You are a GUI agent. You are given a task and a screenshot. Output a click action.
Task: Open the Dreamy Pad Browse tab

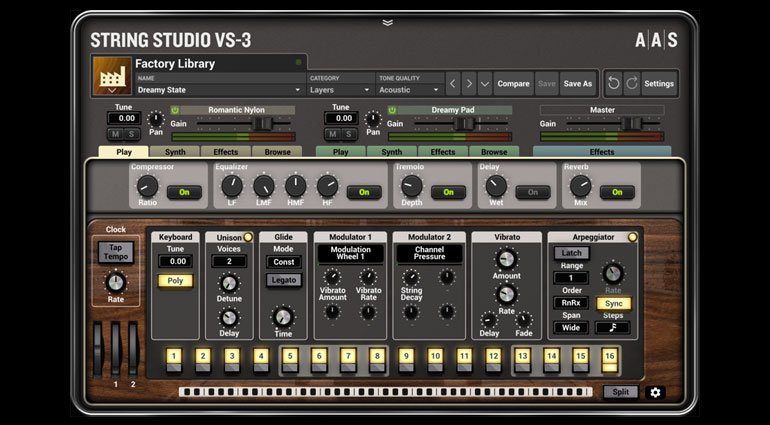(494, 152)
